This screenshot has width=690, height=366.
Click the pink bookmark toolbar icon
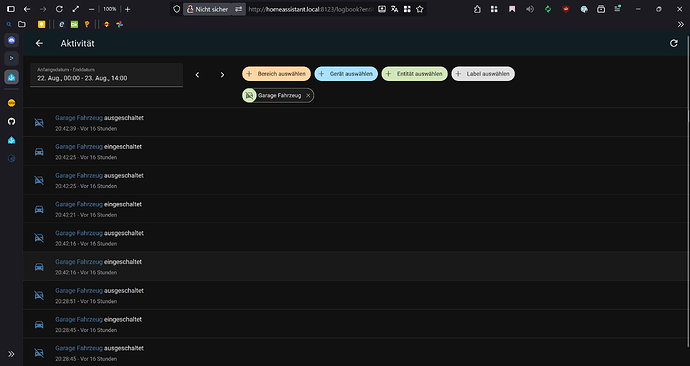coord(512,9)
